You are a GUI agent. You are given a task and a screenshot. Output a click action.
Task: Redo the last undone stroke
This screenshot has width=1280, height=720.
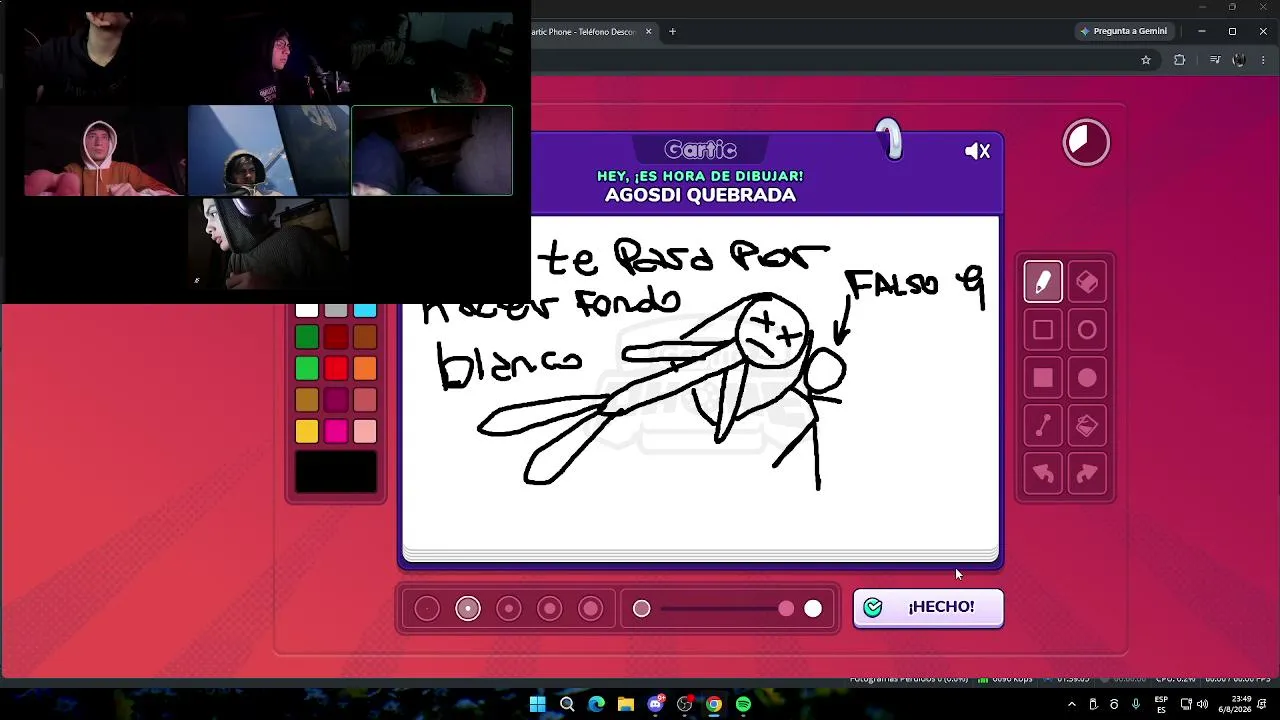coord(1087,474)
